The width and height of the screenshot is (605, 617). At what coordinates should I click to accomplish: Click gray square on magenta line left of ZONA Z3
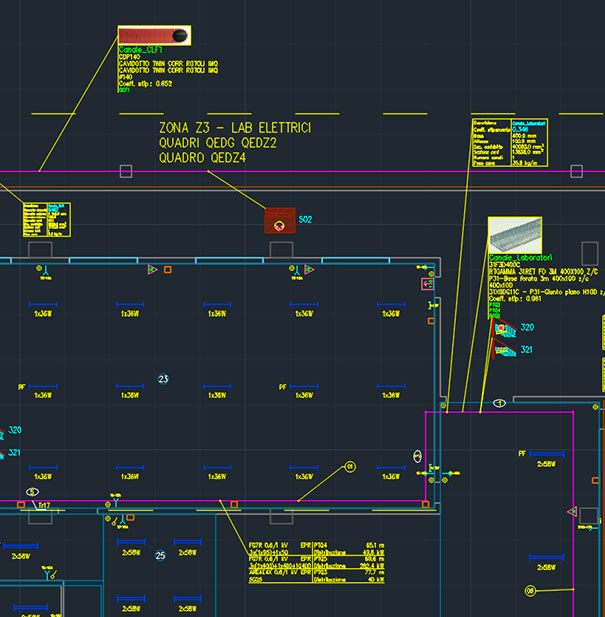click(126, 171)
